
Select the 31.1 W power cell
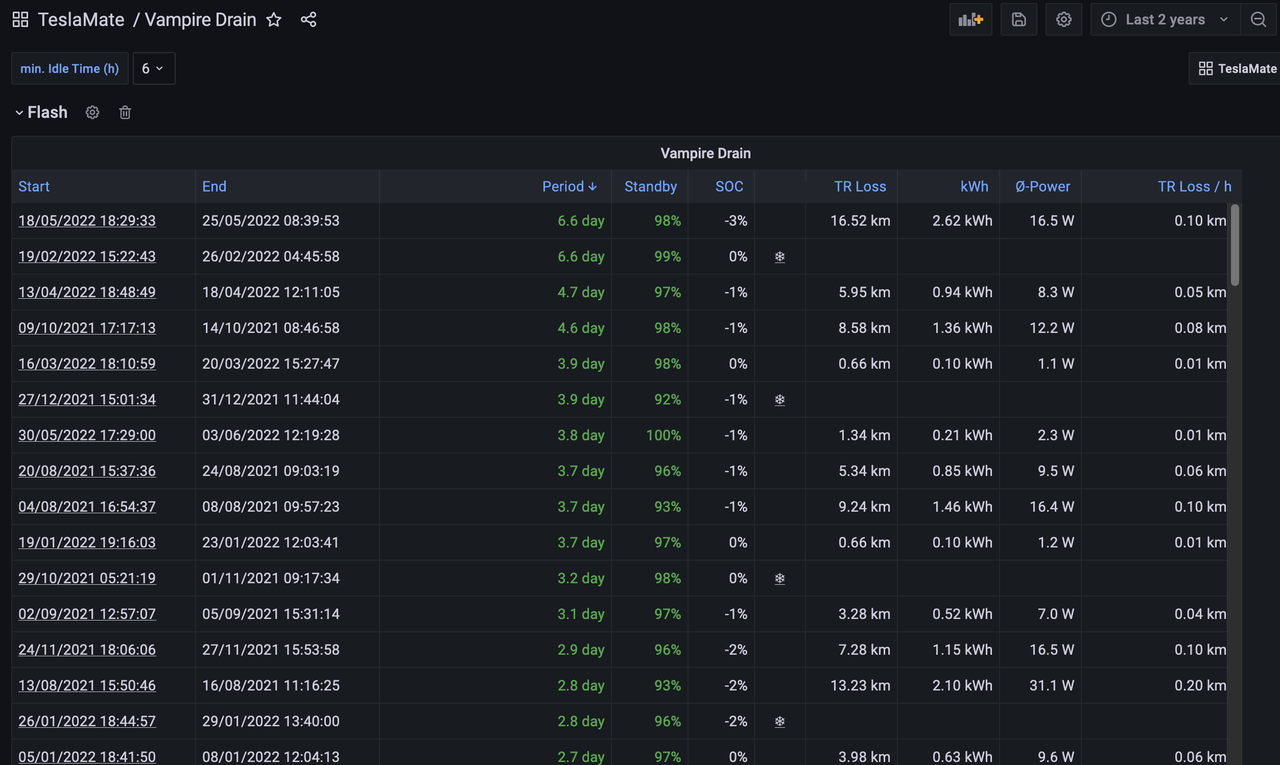(x=1040, y=686)
